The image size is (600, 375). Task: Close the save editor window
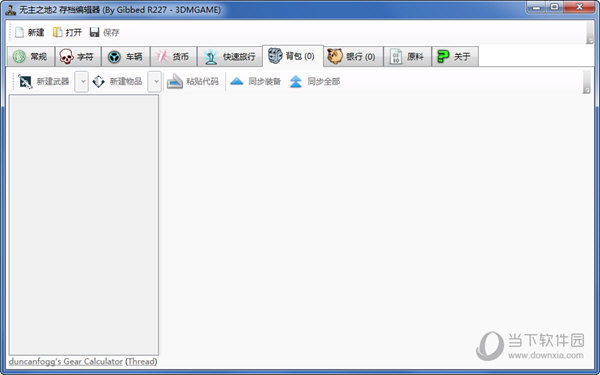coord(579,7)
